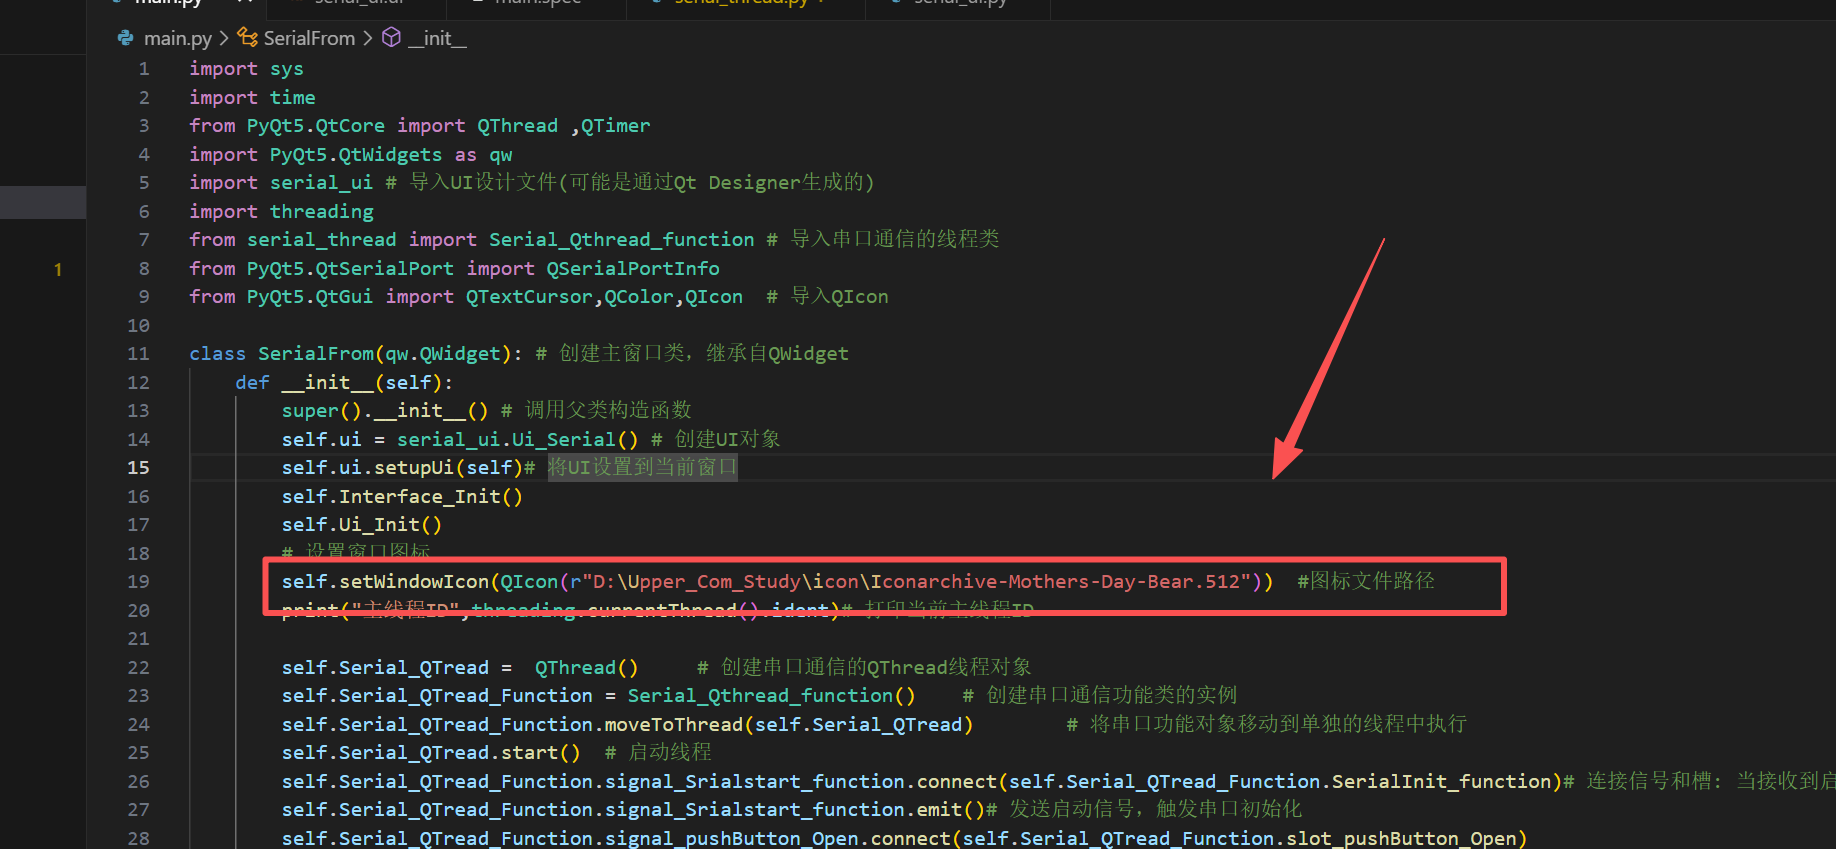Viewport: 1836px width, 849px height.
Task: Click 'start()' on line 25
Action: pyautogui.click(x=541, y=753)
